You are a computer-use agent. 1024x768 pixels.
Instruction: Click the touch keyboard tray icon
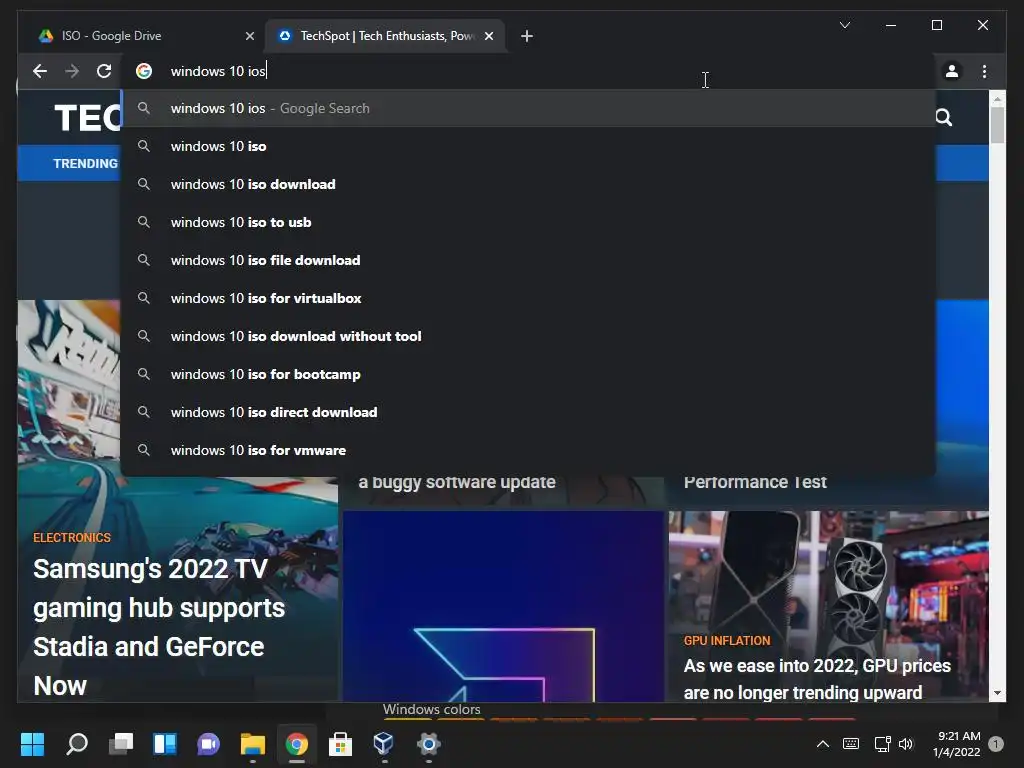pyautogui.click(x=851, y=744)
